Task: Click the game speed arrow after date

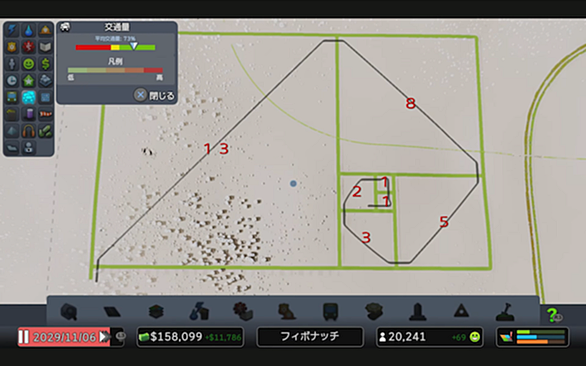Action: (x=104, y=337)
